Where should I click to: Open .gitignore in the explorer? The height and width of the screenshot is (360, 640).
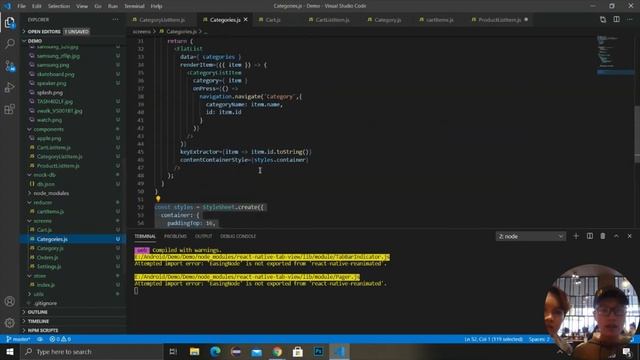click(45, 303)
